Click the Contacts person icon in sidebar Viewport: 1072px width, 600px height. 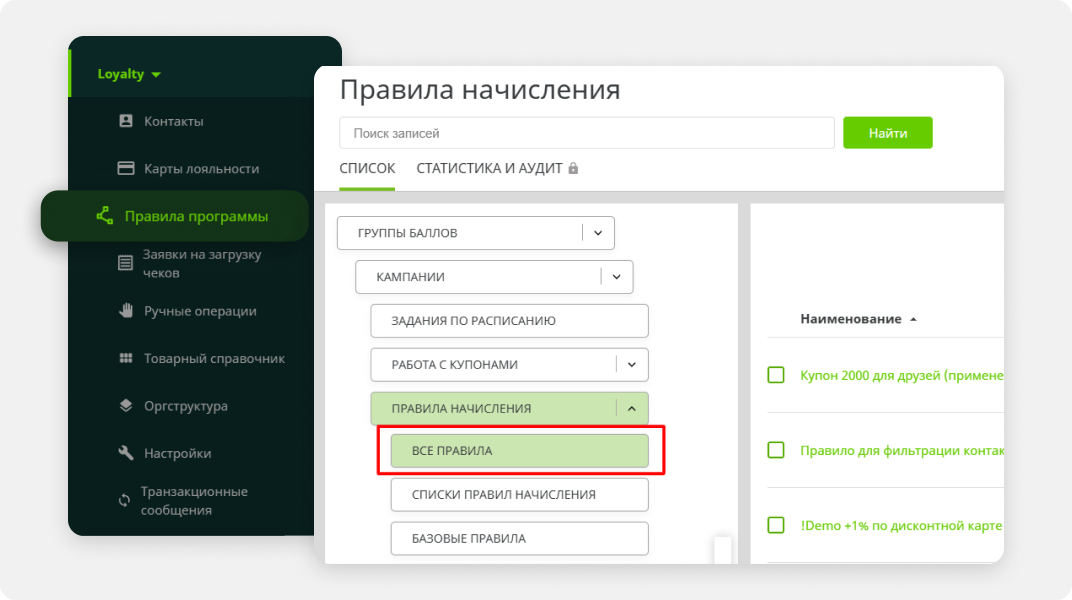pos(126,121)
